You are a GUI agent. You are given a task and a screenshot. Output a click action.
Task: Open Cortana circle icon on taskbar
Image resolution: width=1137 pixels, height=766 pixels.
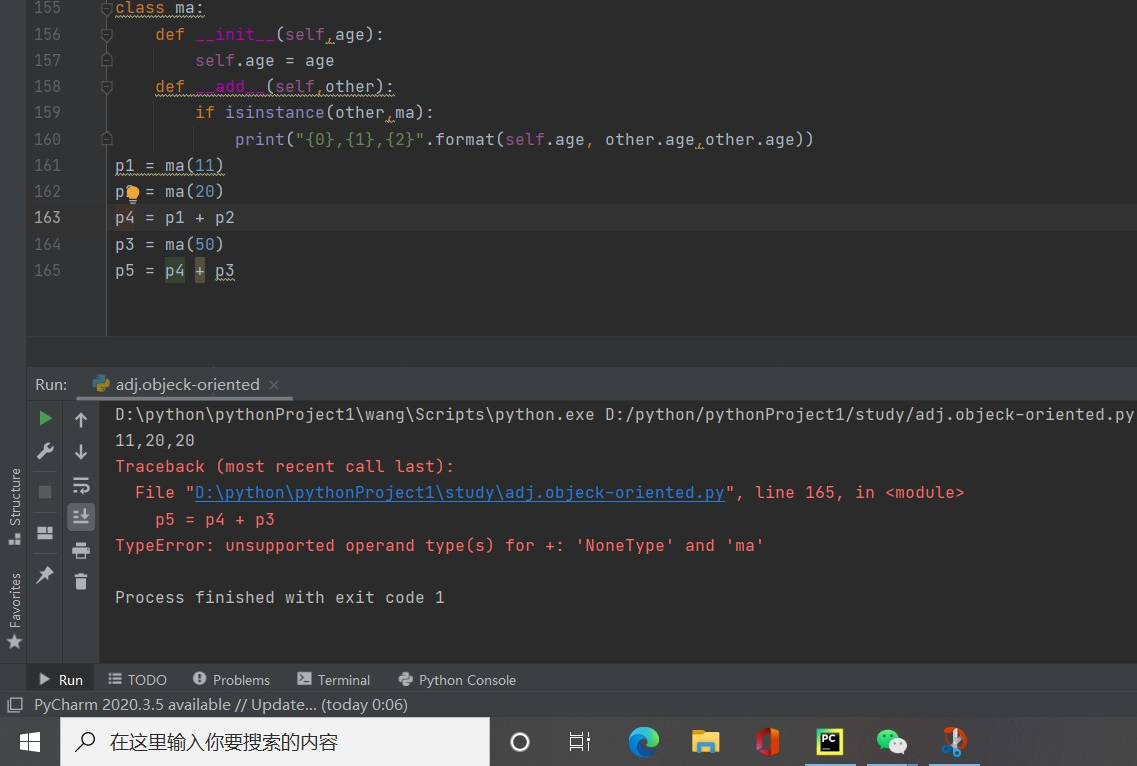520,741
